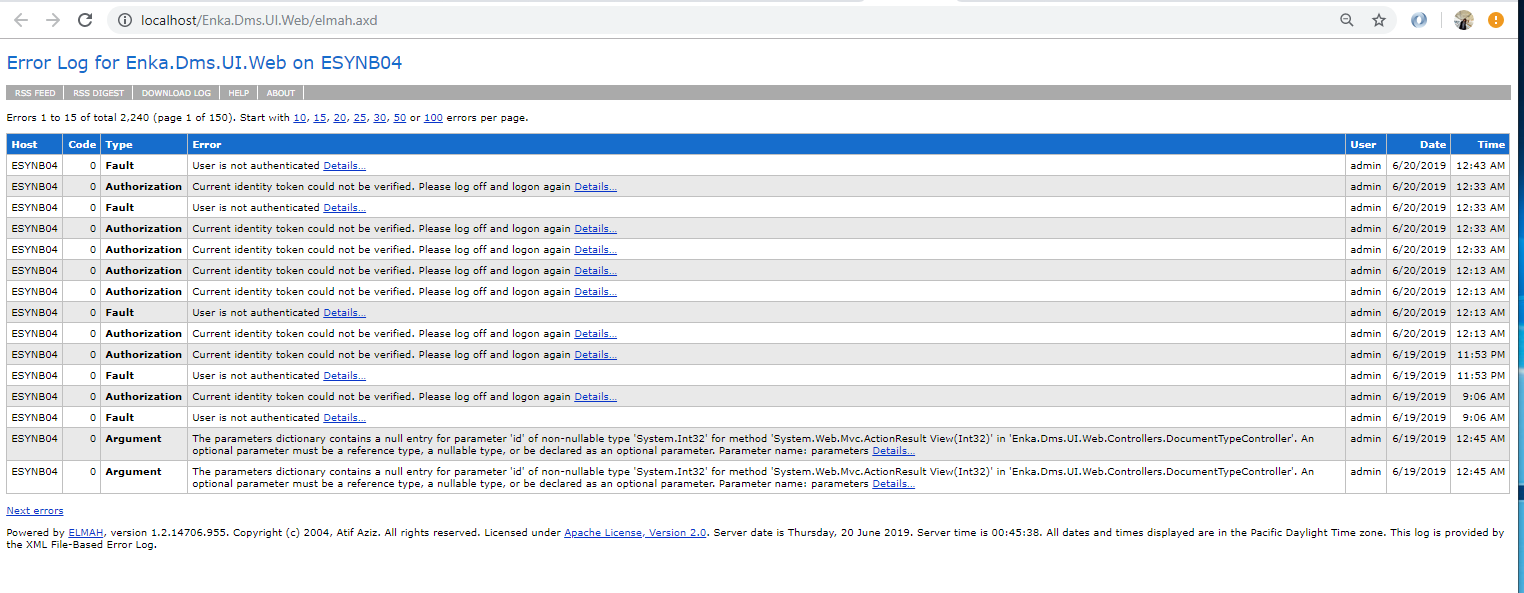Viewport: 1524px width, 593px height.
Task: Show 30 errors per page
Action: (x=380, y=118)
